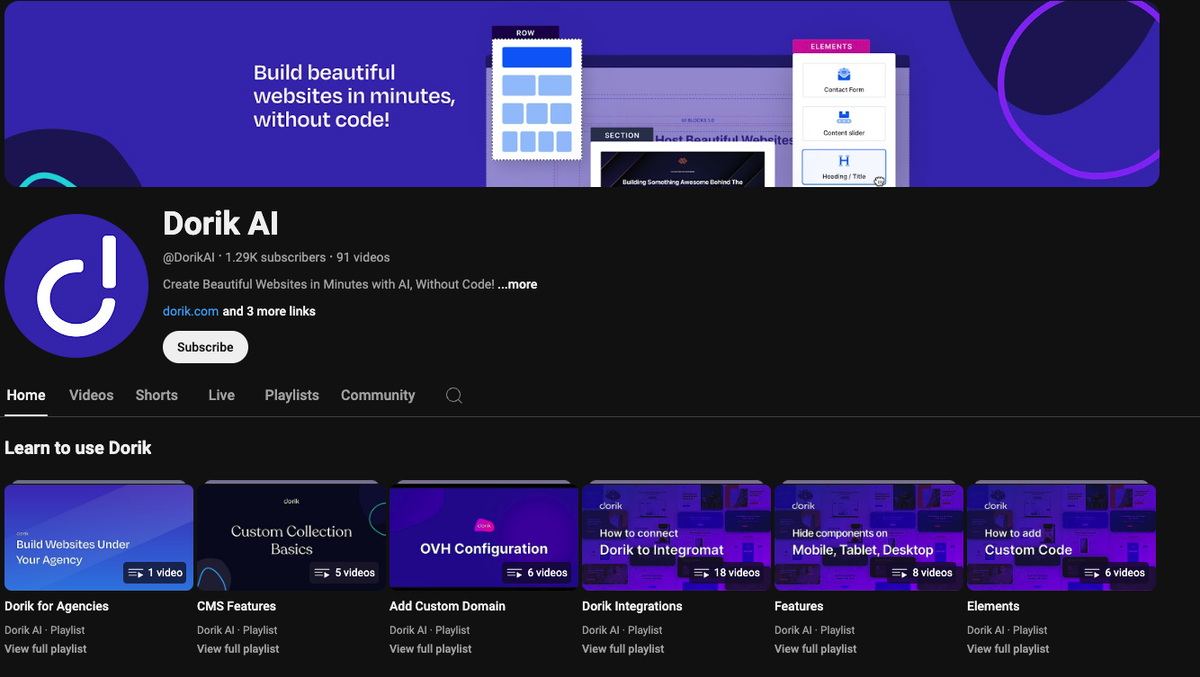Viewport: 1200px width, 677px height.
Task: Open the Live tab
Action: [x=222, y=395]
